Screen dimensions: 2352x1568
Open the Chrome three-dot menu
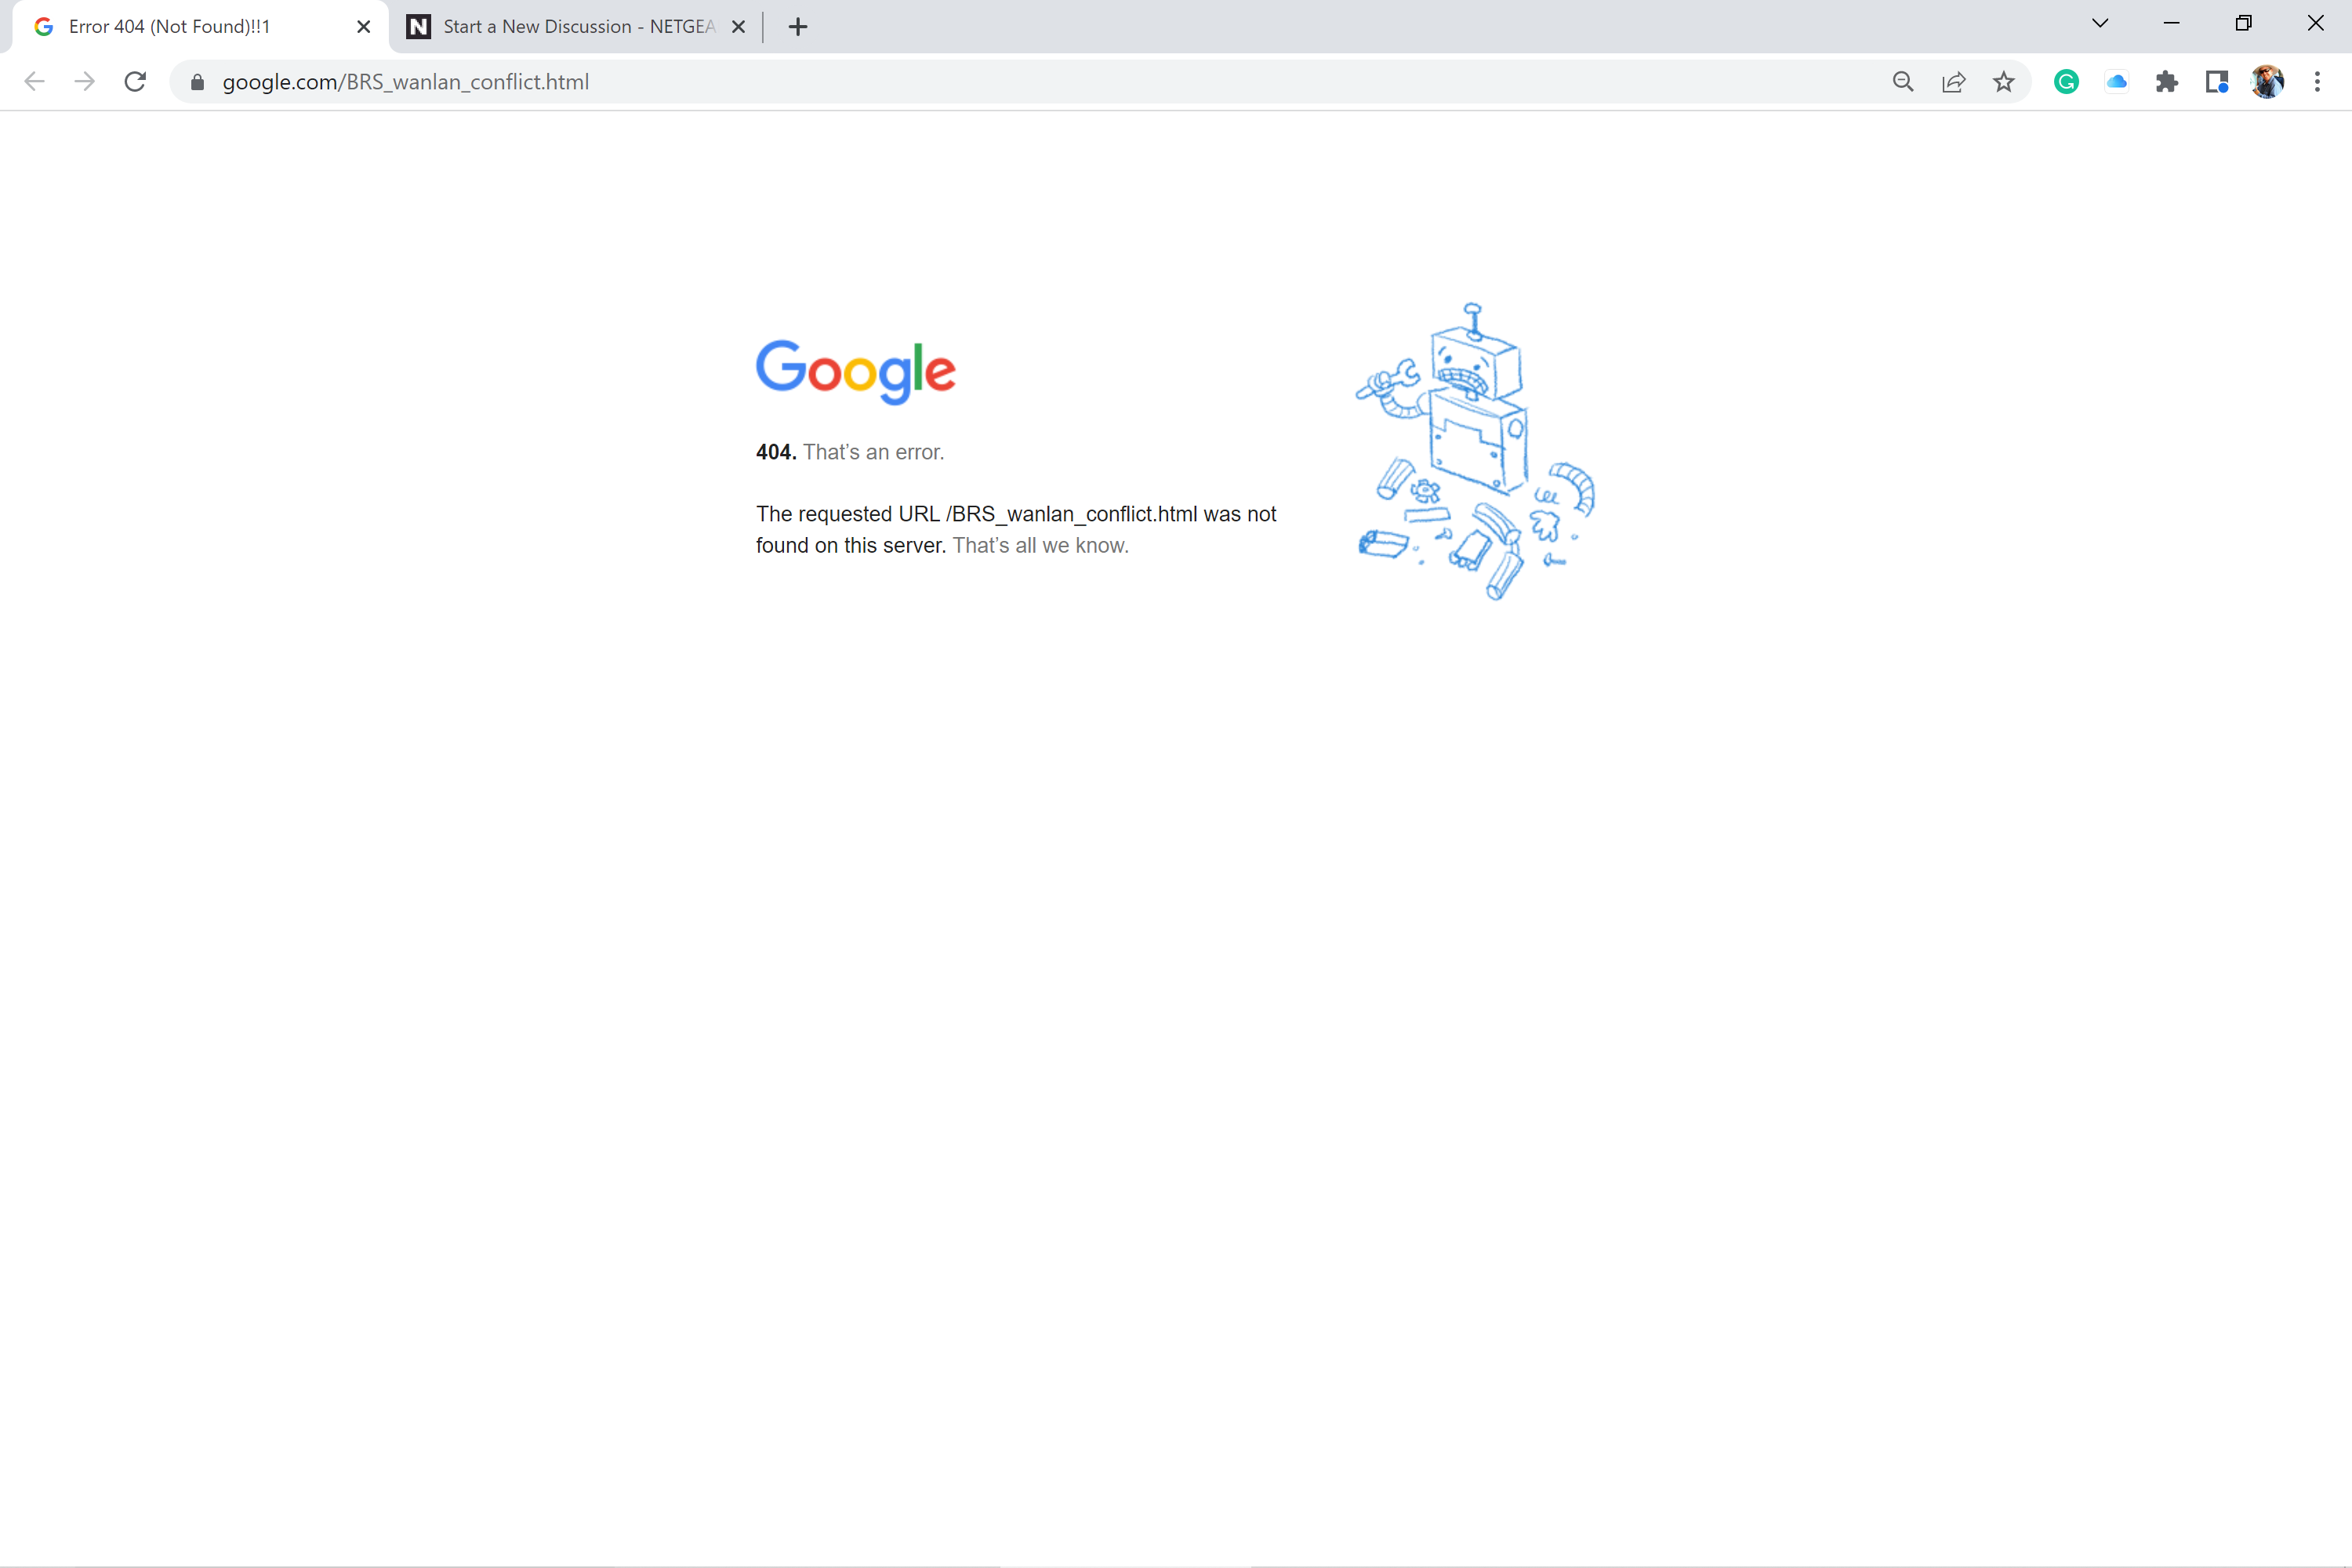click(x=2317, y=82)
